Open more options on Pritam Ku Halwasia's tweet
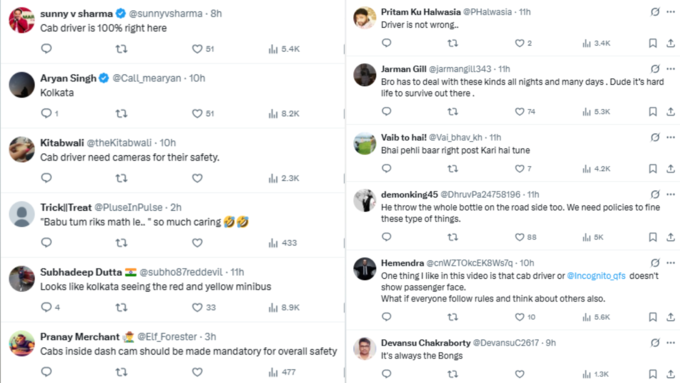This screenshot has height=383, width=680. (671, 12)
